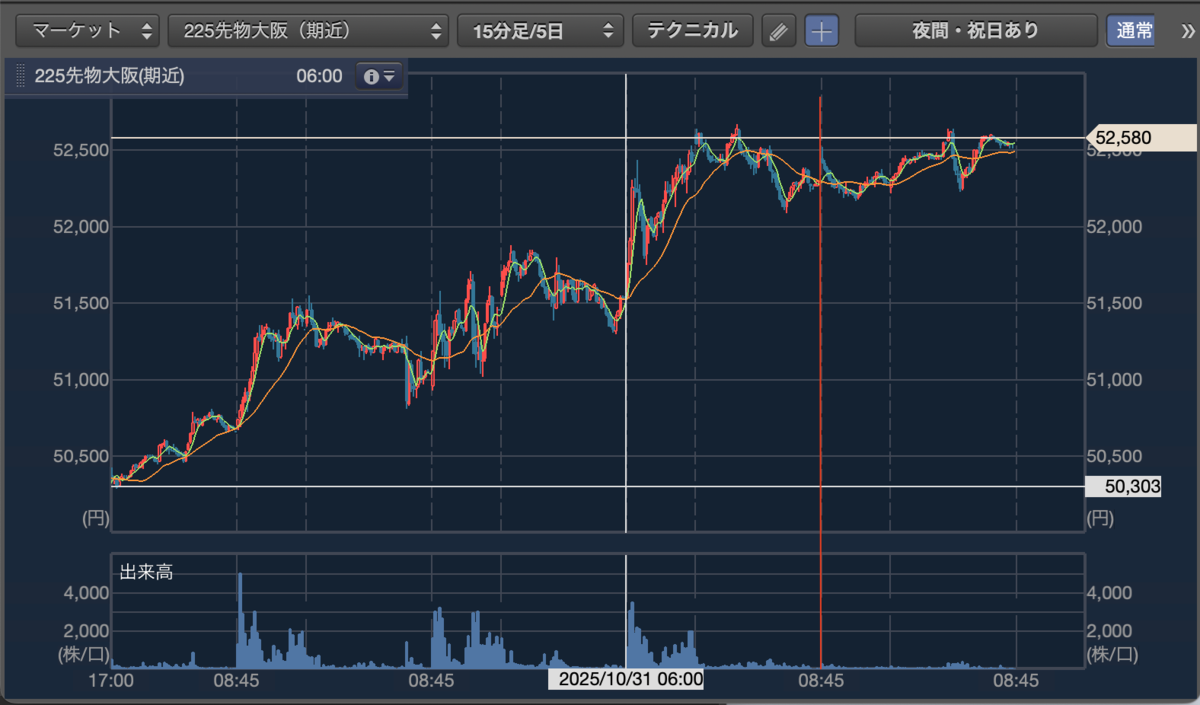Change the 15分足/5日 timeframe dropdown
Screen dimensions: 1200x705
tap(540, 31)
